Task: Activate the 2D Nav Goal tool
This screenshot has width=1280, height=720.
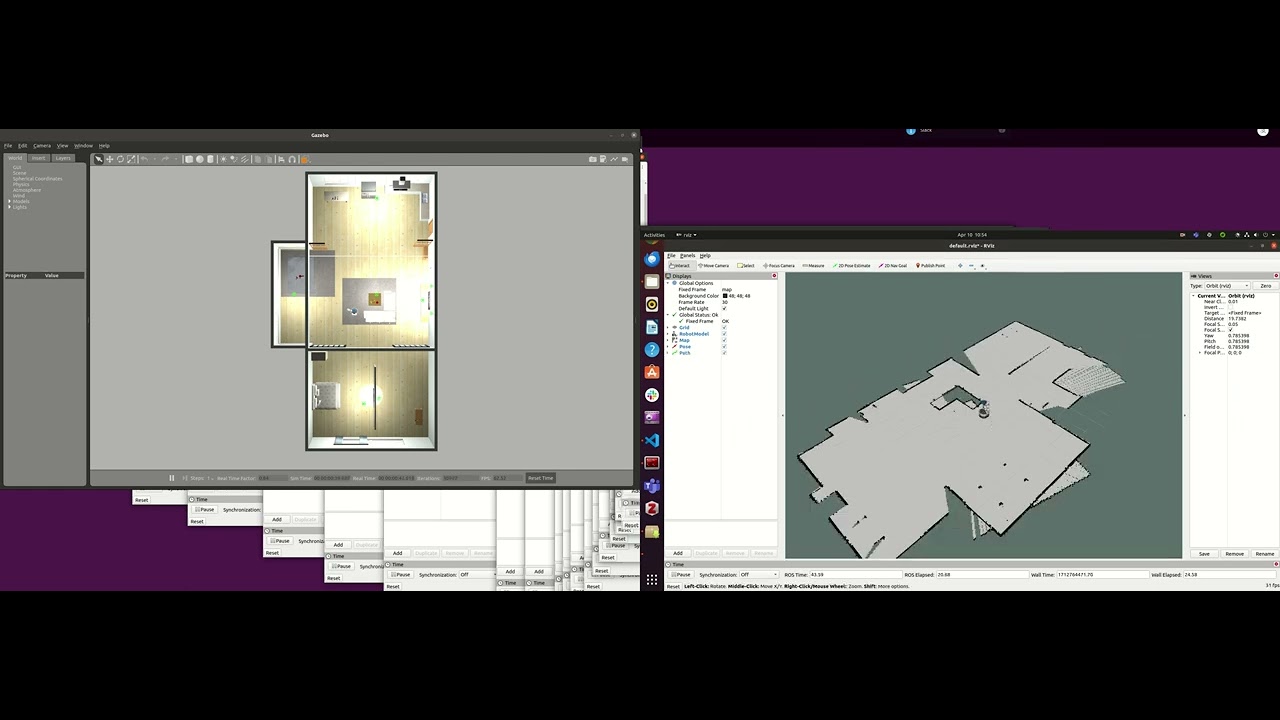Action: pos(893,266)
